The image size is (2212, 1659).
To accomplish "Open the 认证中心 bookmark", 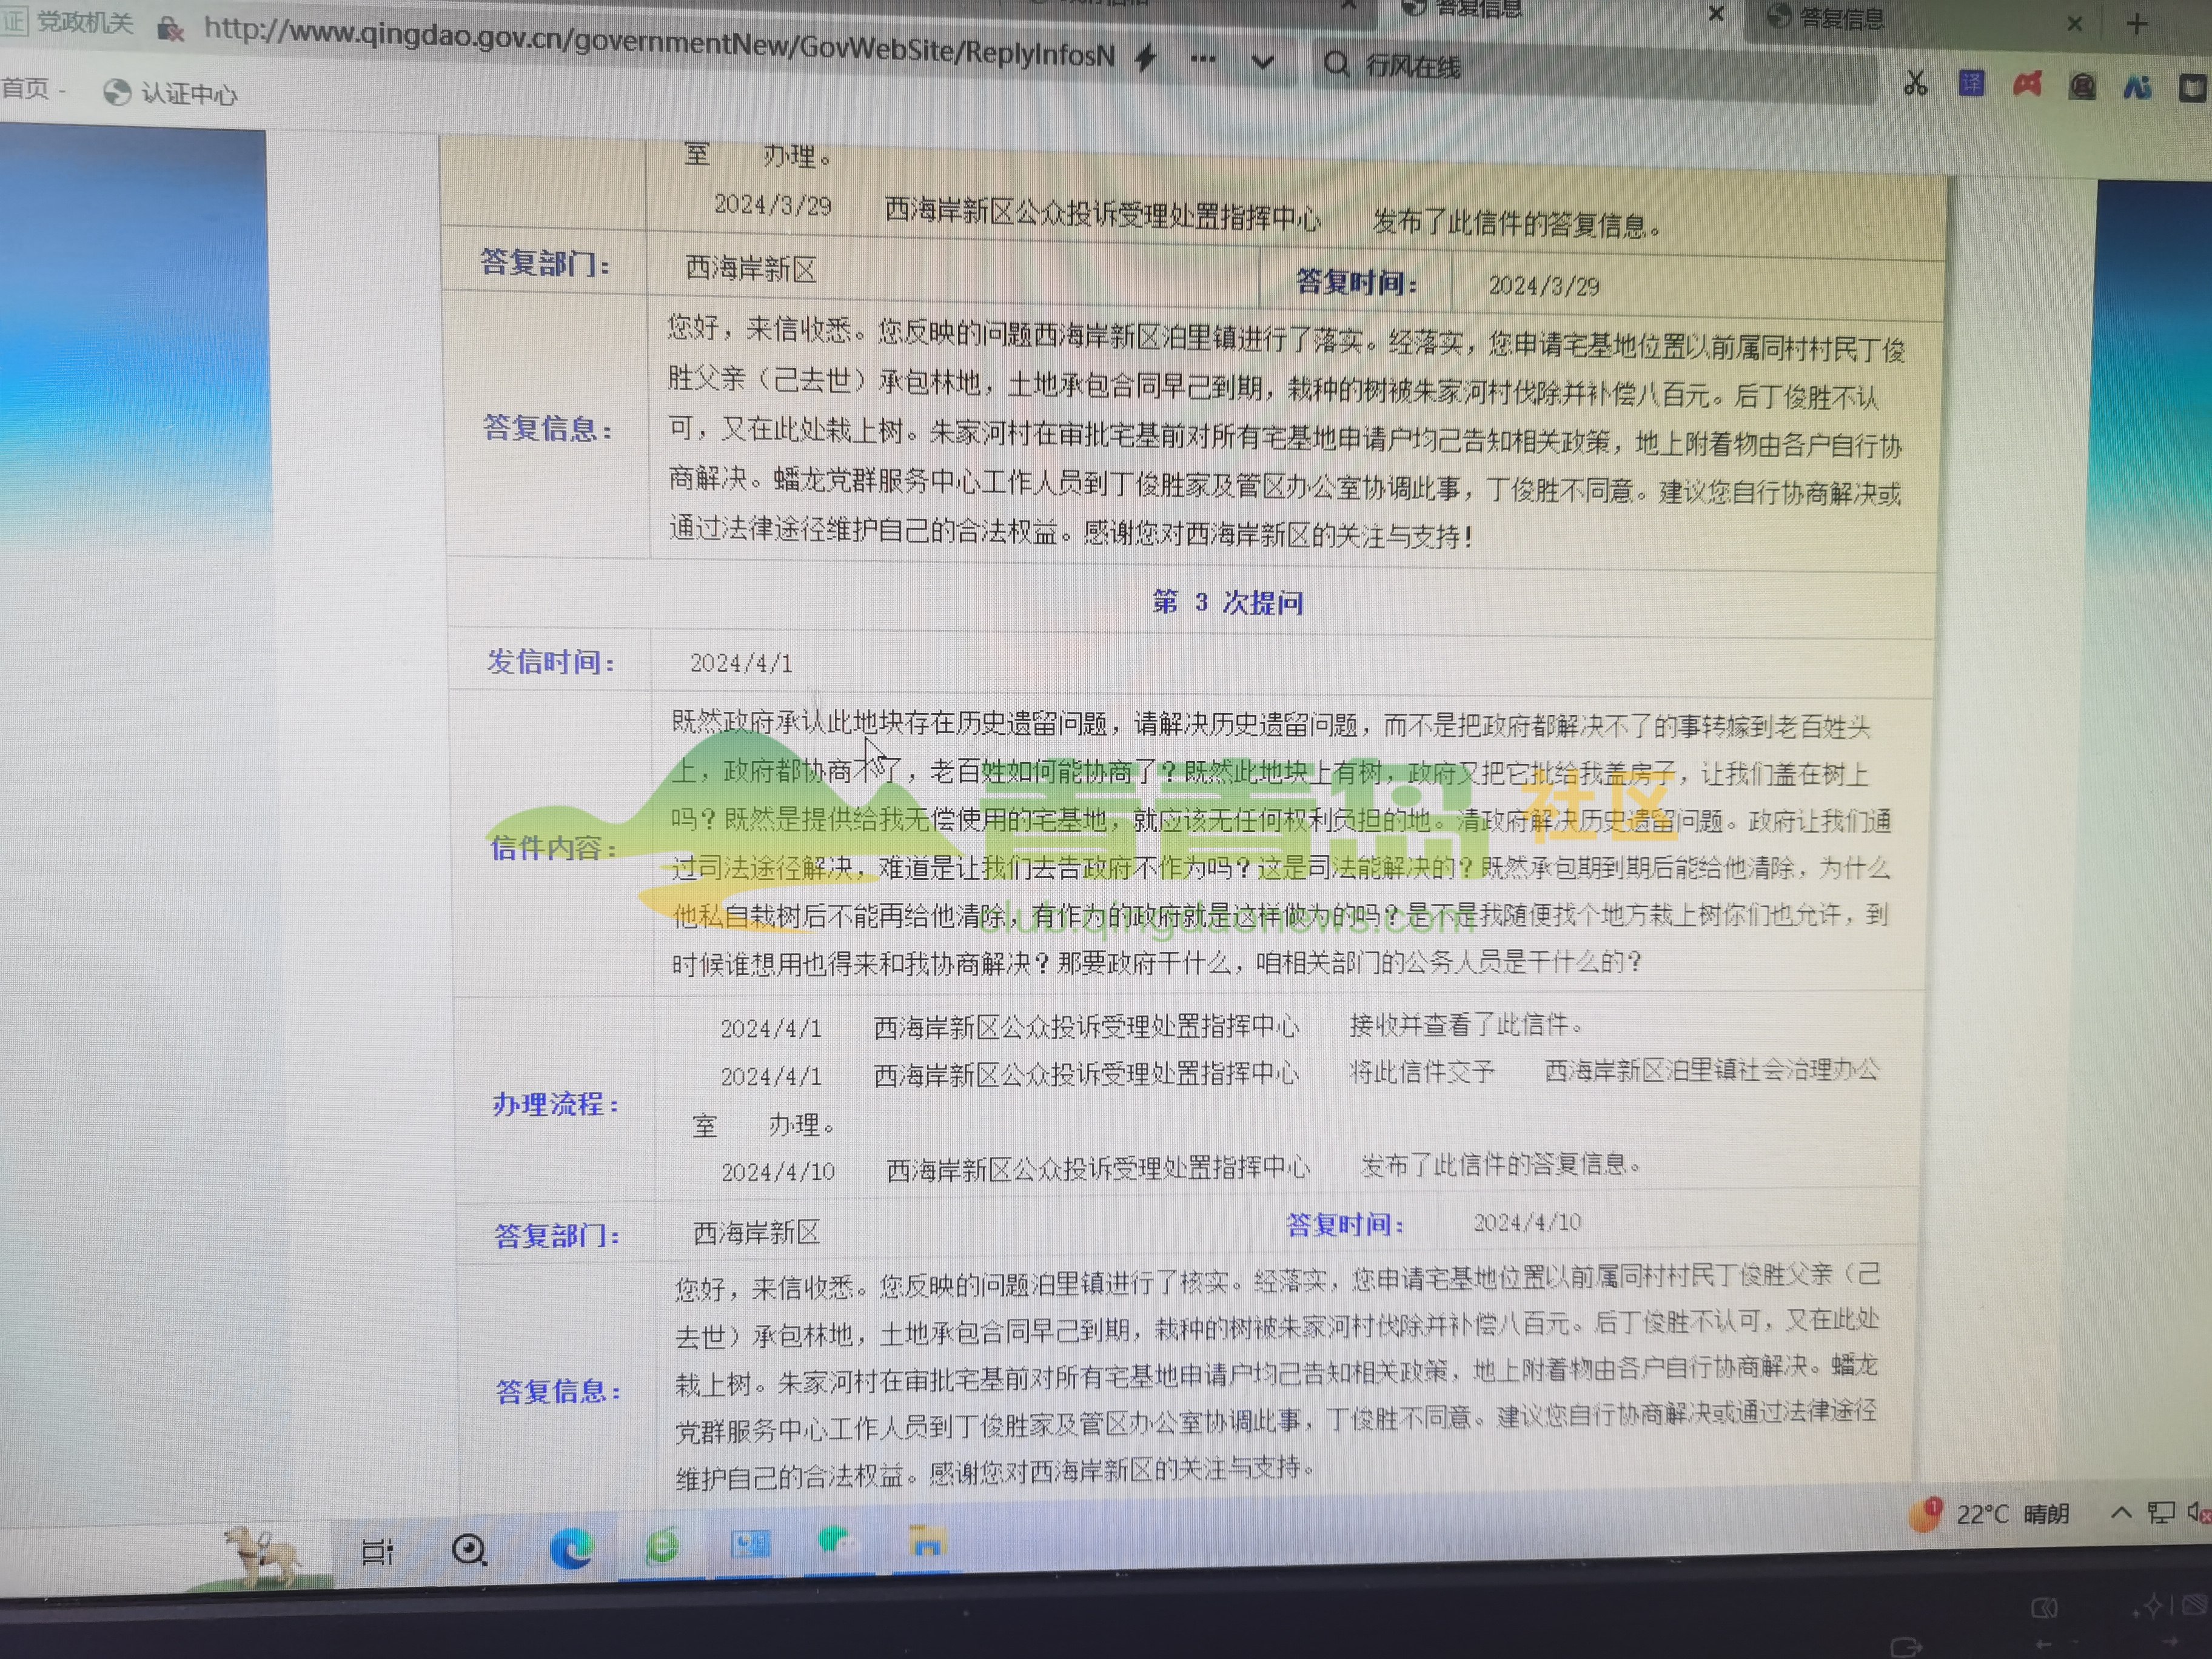I will pos(171,94).
